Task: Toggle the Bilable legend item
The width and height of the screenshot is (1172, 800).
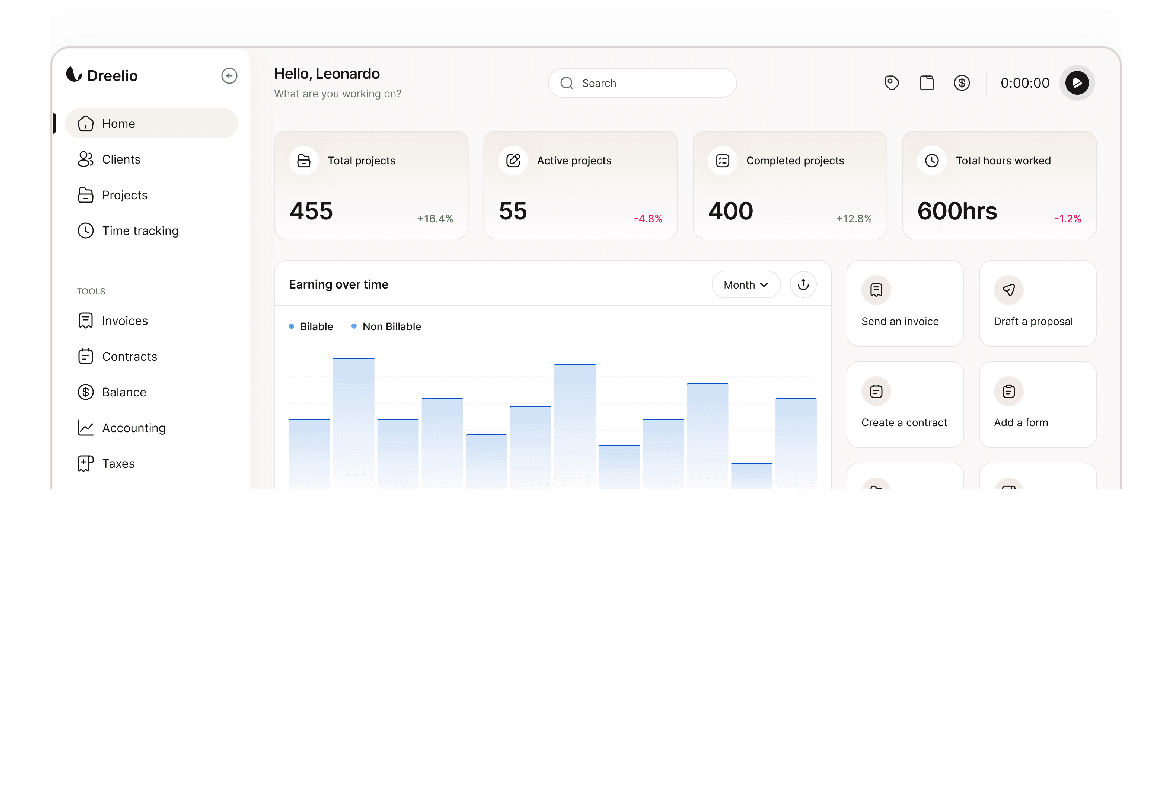Action: tap(311, 327)
